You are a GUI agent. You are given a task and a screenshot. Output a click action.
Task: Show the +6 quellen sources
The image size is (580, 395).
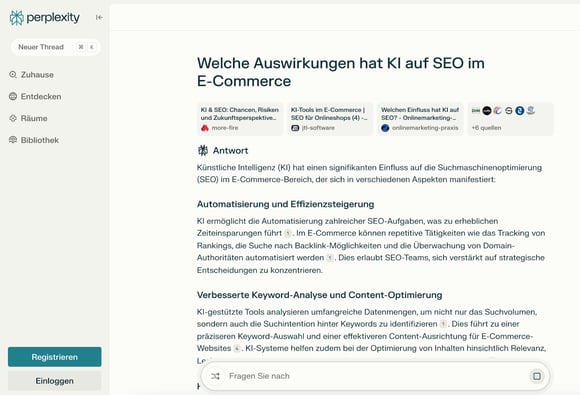511,119
